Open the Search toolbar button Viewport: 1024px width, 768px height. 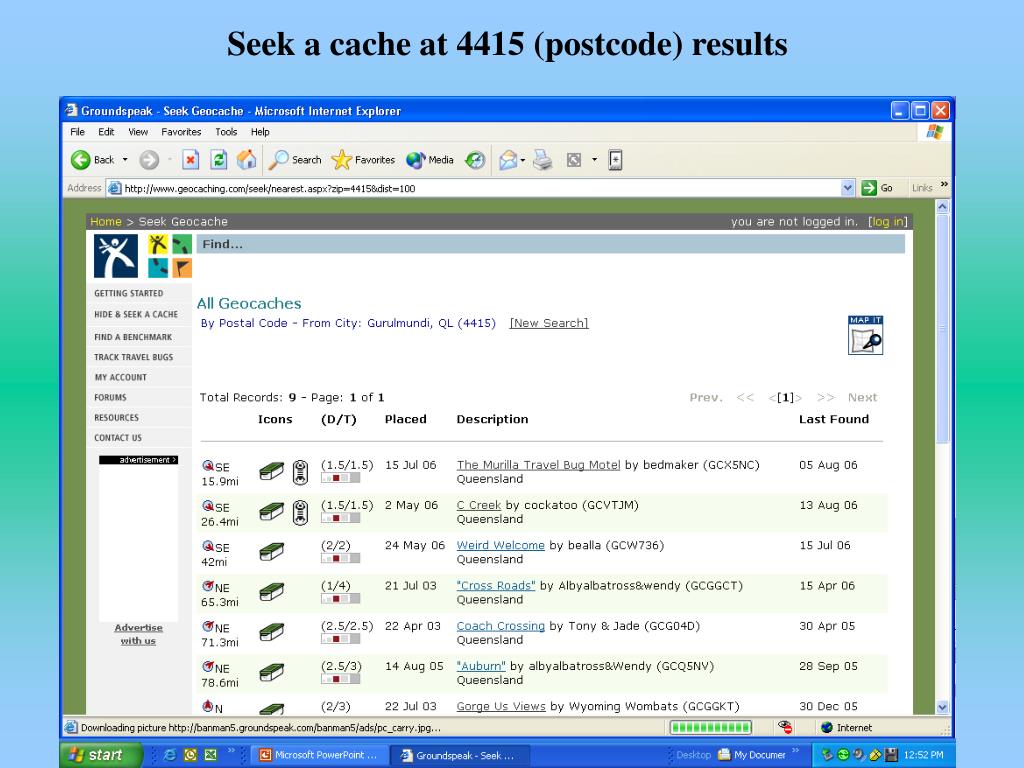[295, 159]
